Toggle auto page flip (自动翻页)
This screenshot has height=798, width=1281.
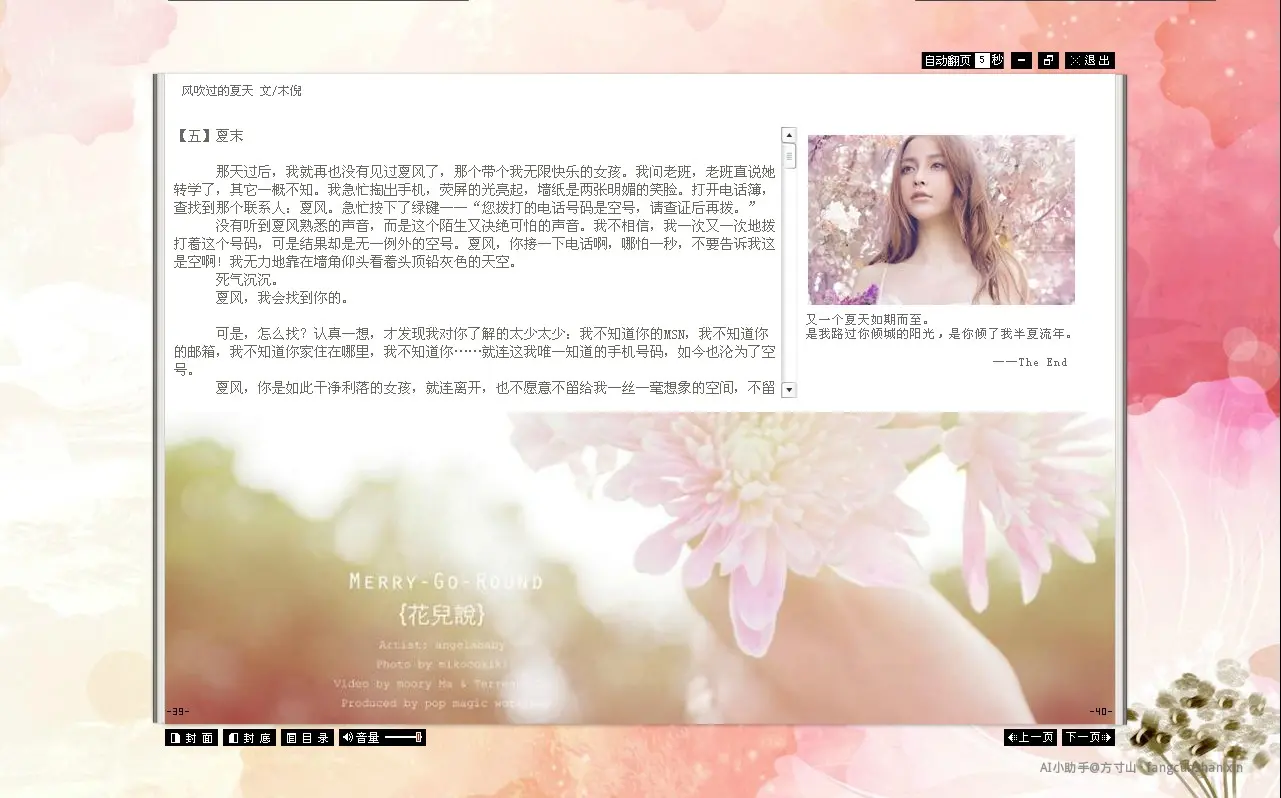[x=947, y=61]
